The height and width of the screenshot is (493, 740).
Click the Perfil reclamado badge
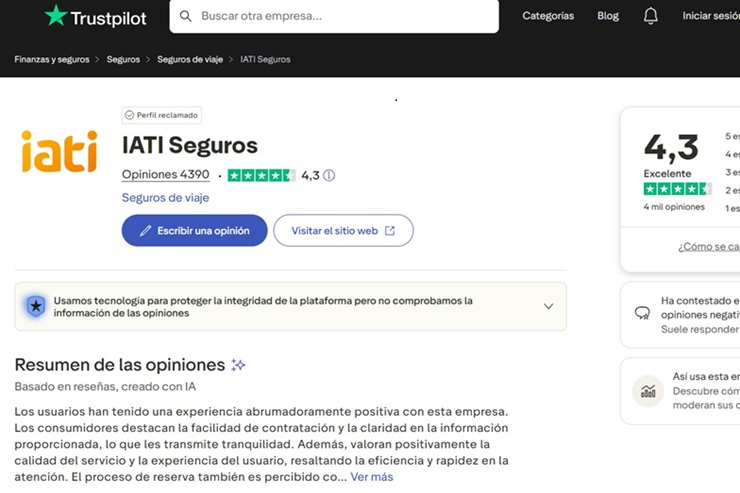coord(161,115)
